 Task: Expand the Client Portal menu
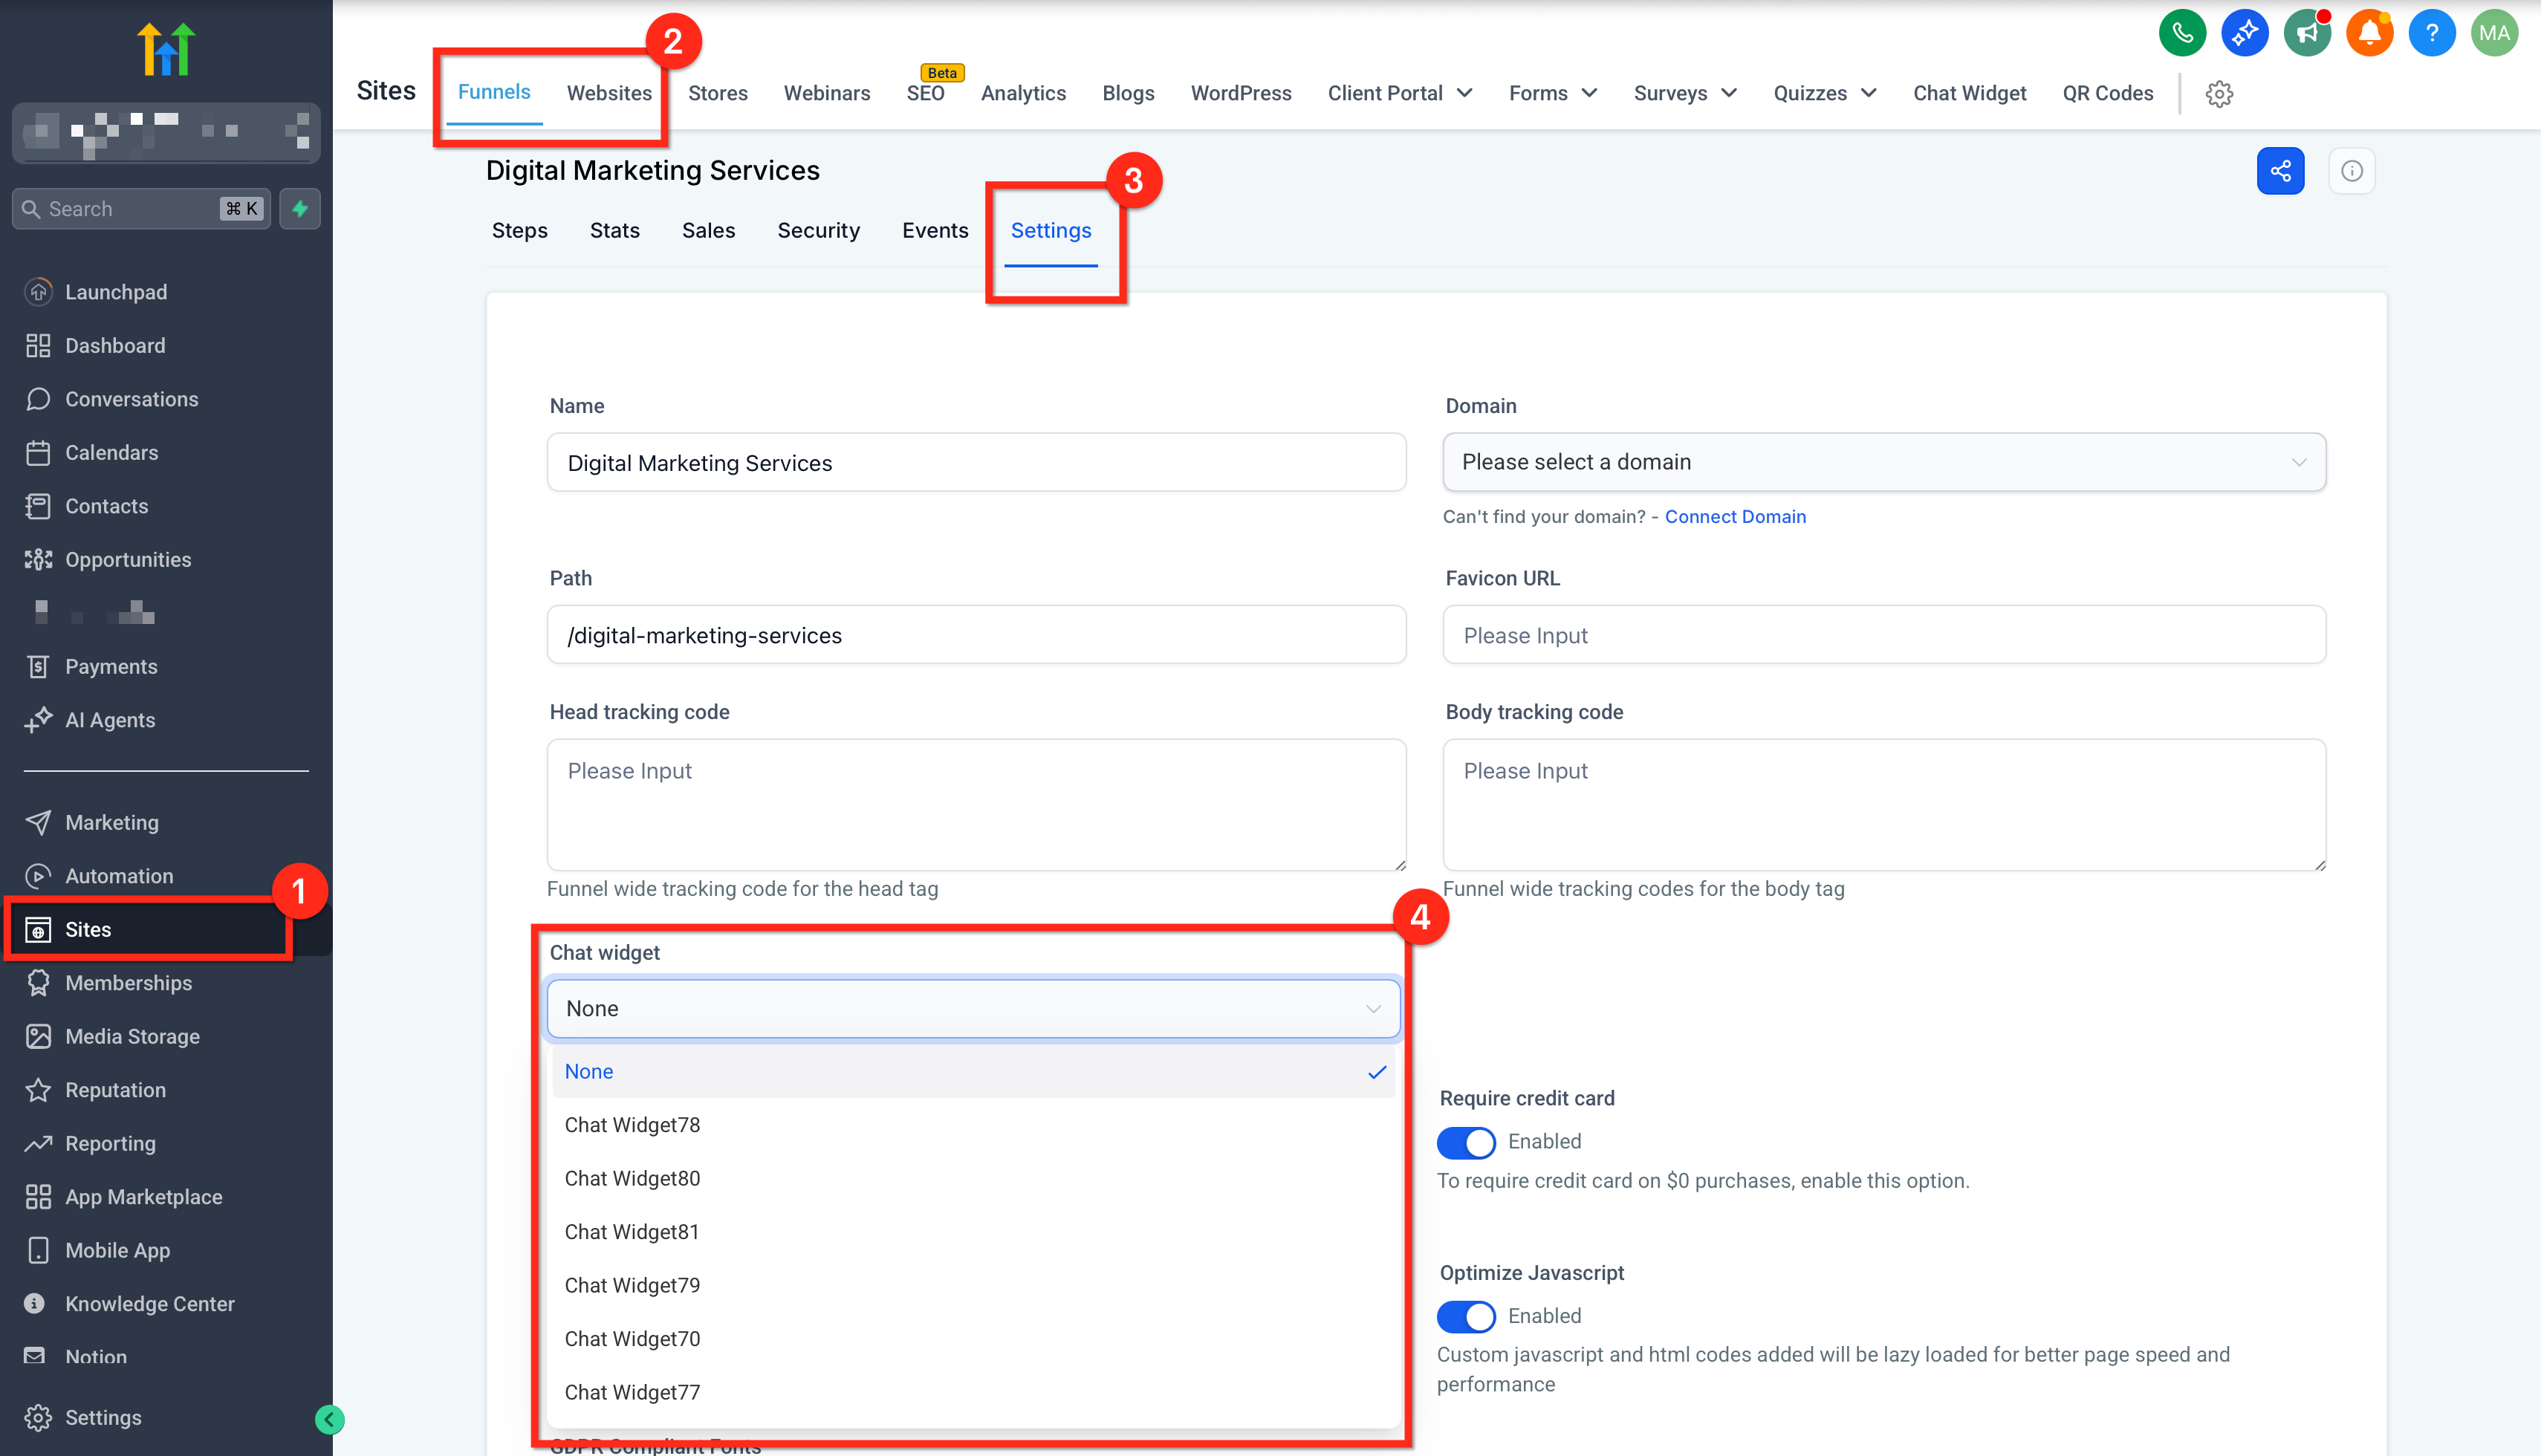(x=1399, y=93)
